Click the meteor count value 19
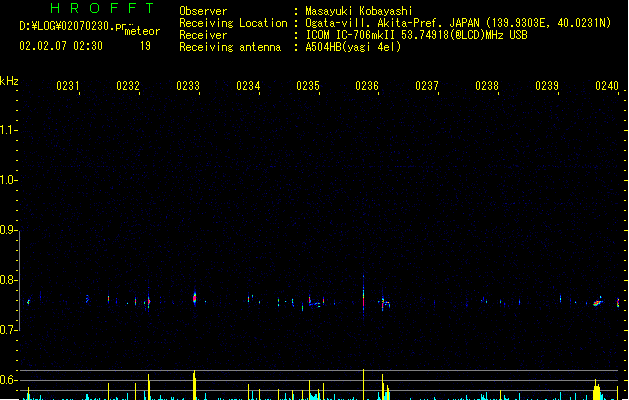The height and width of the screenshot is (400, 629). coord(145,46)
